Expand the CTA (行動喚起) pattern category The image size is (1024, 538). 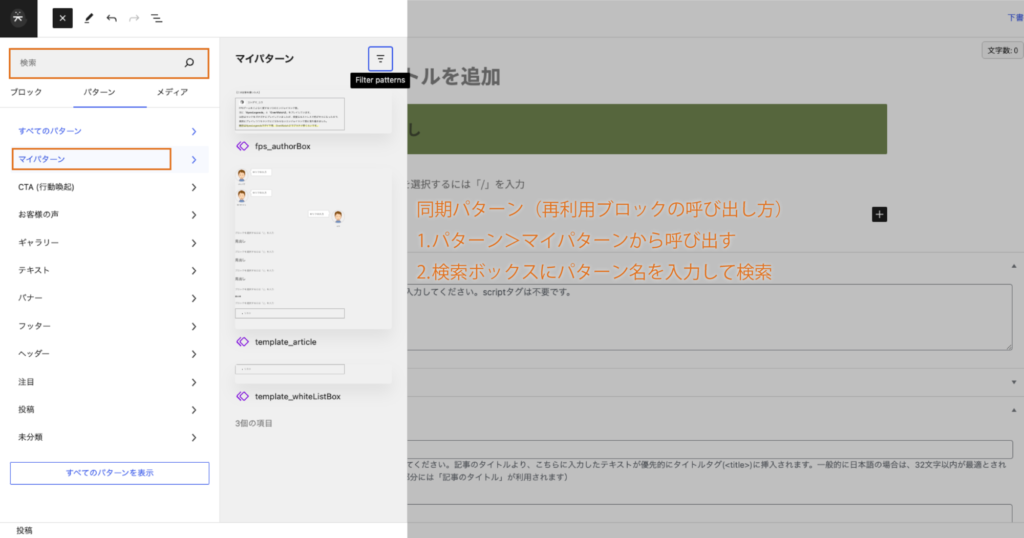109,187
